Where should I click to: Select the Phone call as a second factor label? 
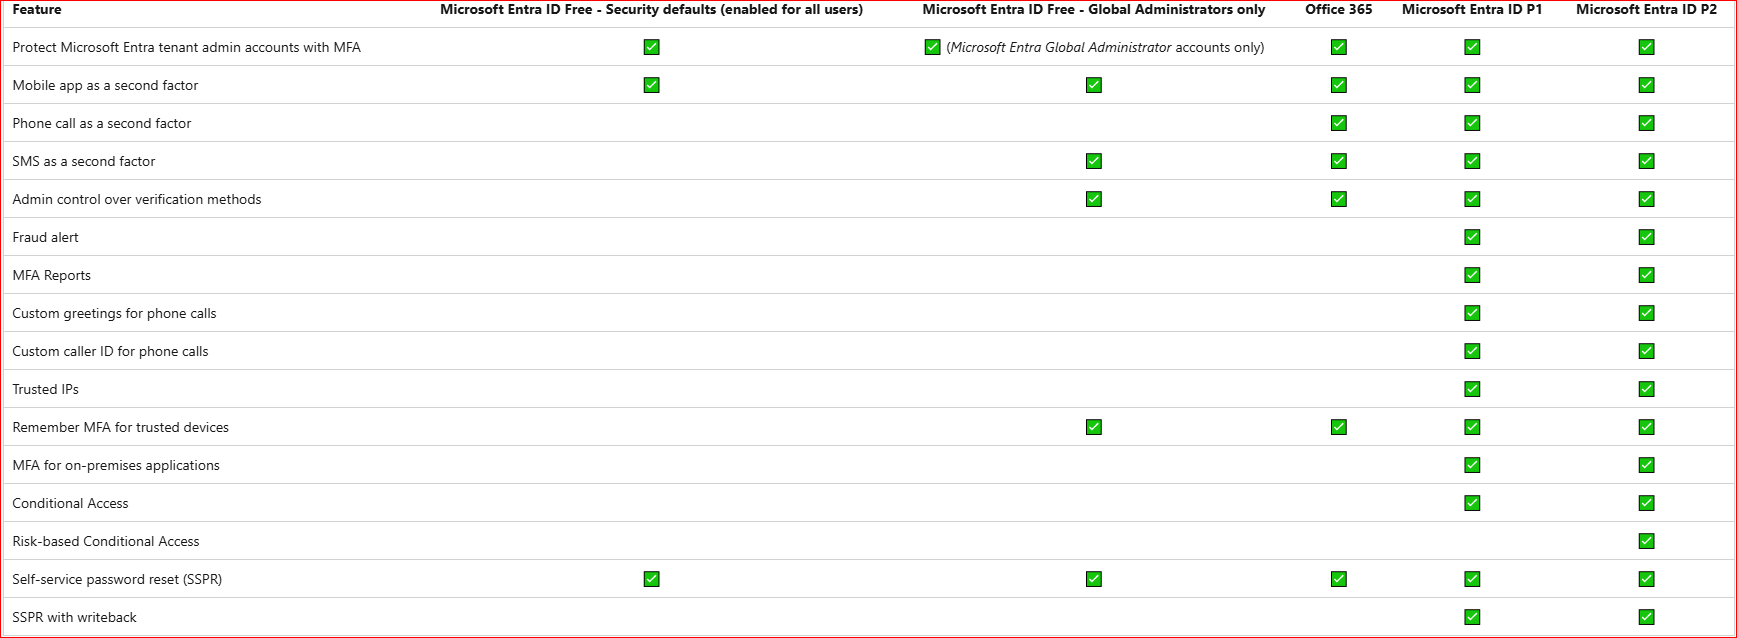[x=102, y=123]
